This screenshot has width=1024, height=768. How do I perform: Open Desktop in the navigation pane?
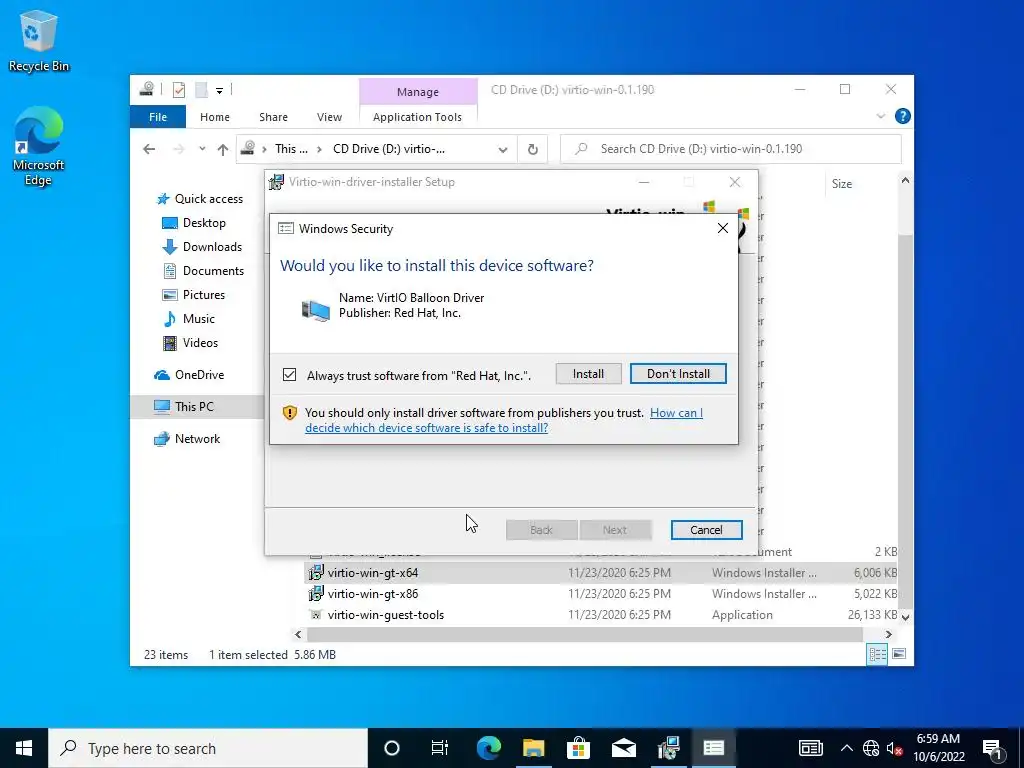[x=194, y=223]
